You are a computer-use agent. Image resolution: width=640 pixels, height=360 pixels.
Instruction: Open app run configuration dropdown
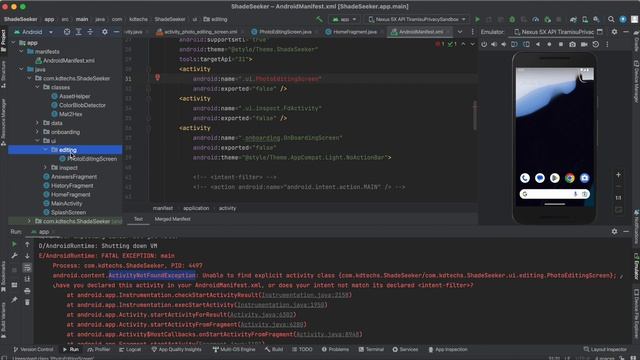[344, 19]
